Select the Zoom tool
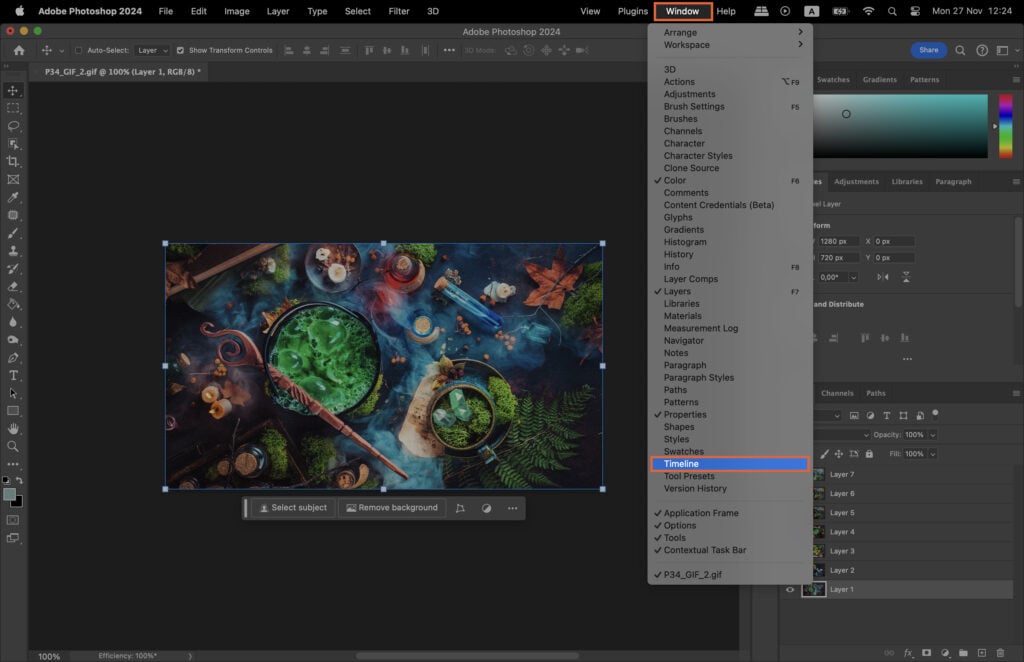The width and height of the screenshot is (1024, 662). point(14,447)
